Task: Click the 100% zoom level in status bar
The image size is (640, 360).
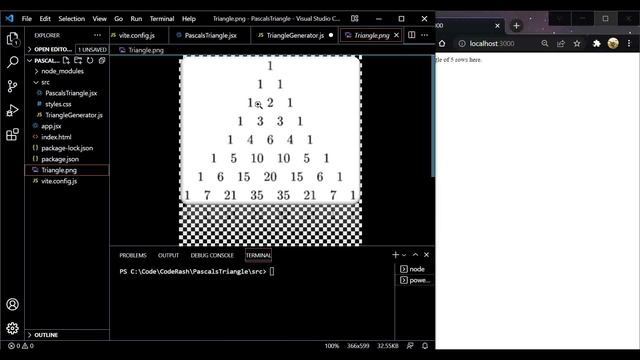Action: 332,346
